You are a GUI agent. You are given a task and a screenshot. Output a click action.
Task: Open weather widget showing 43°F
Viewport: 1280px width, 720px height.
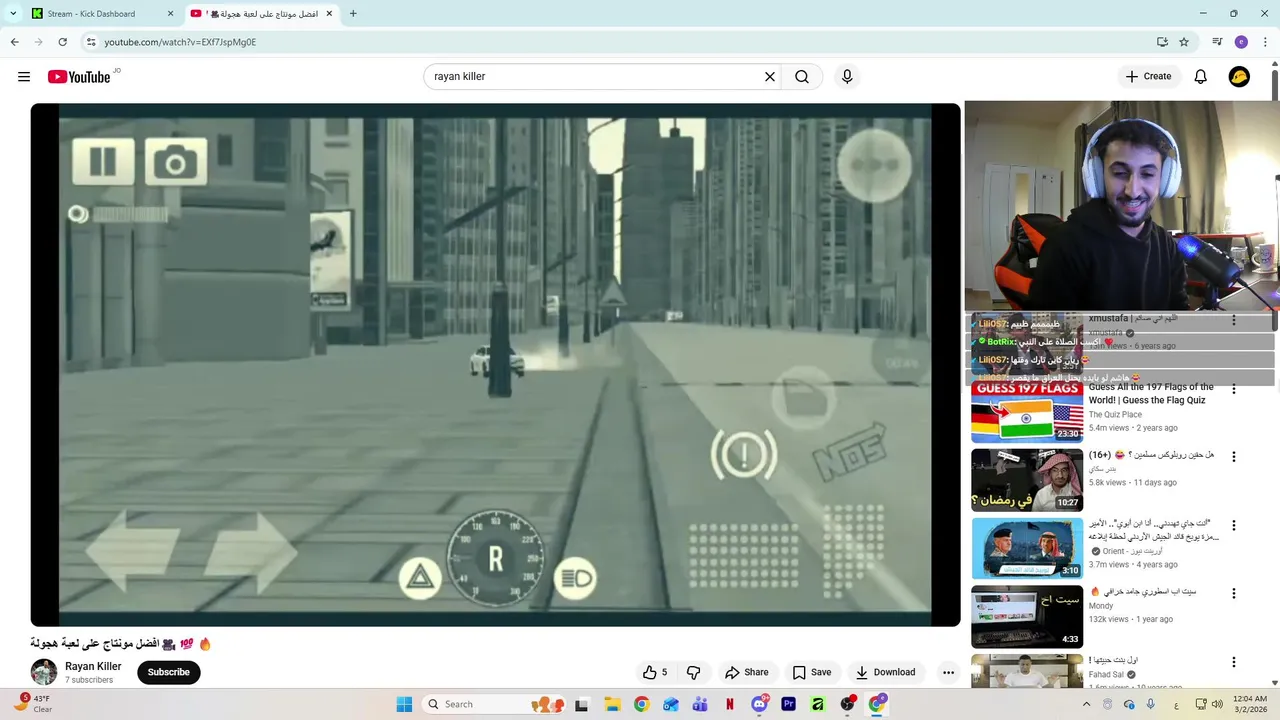[34, 704]
